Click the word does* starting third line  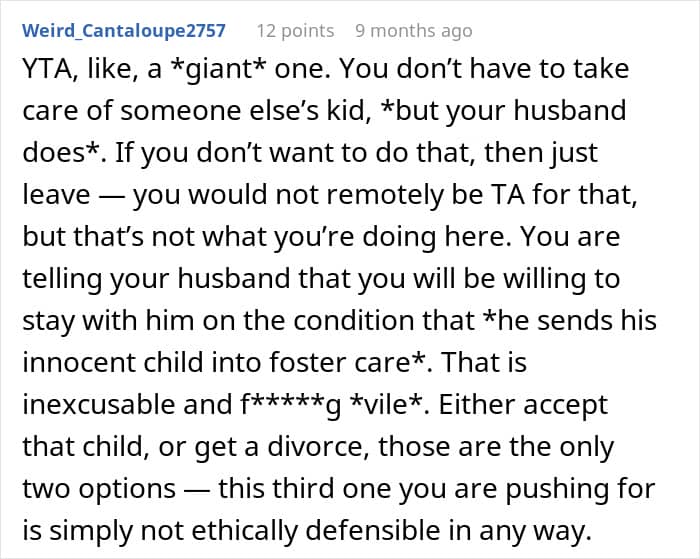tap(60, 152)
